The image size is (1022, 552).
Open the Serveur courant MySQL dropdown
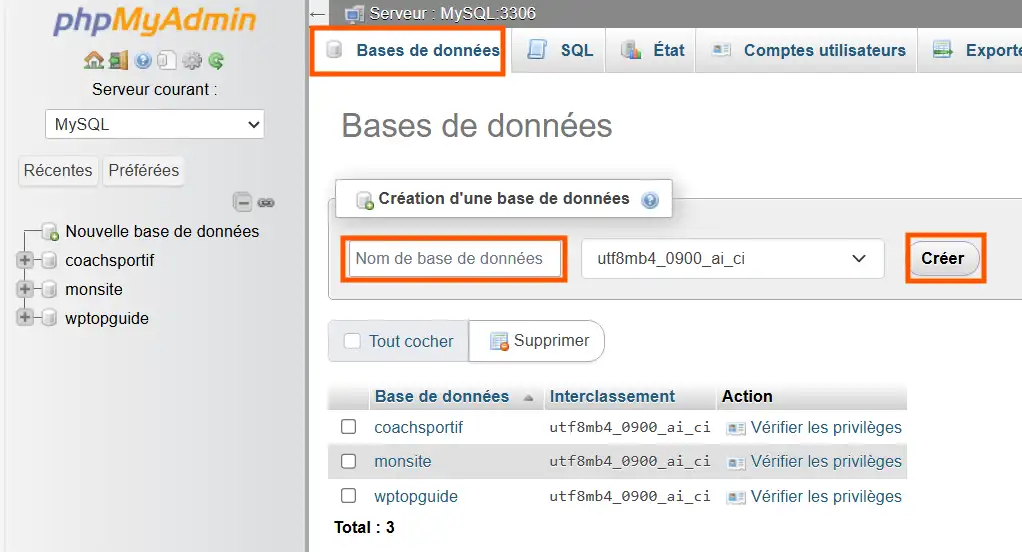pos(154,124)
